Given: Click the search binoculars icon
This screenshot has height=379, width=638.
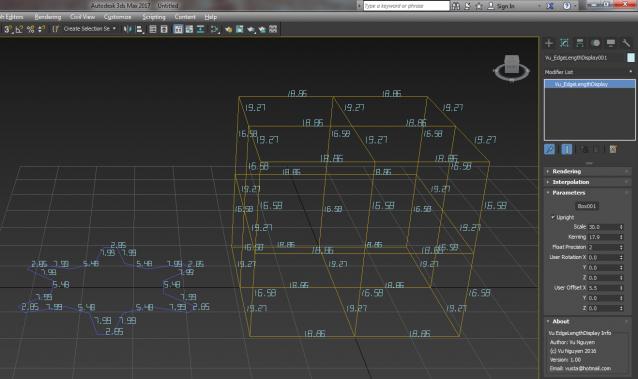Looking at the screenshot, I should [x=456, y=6].
